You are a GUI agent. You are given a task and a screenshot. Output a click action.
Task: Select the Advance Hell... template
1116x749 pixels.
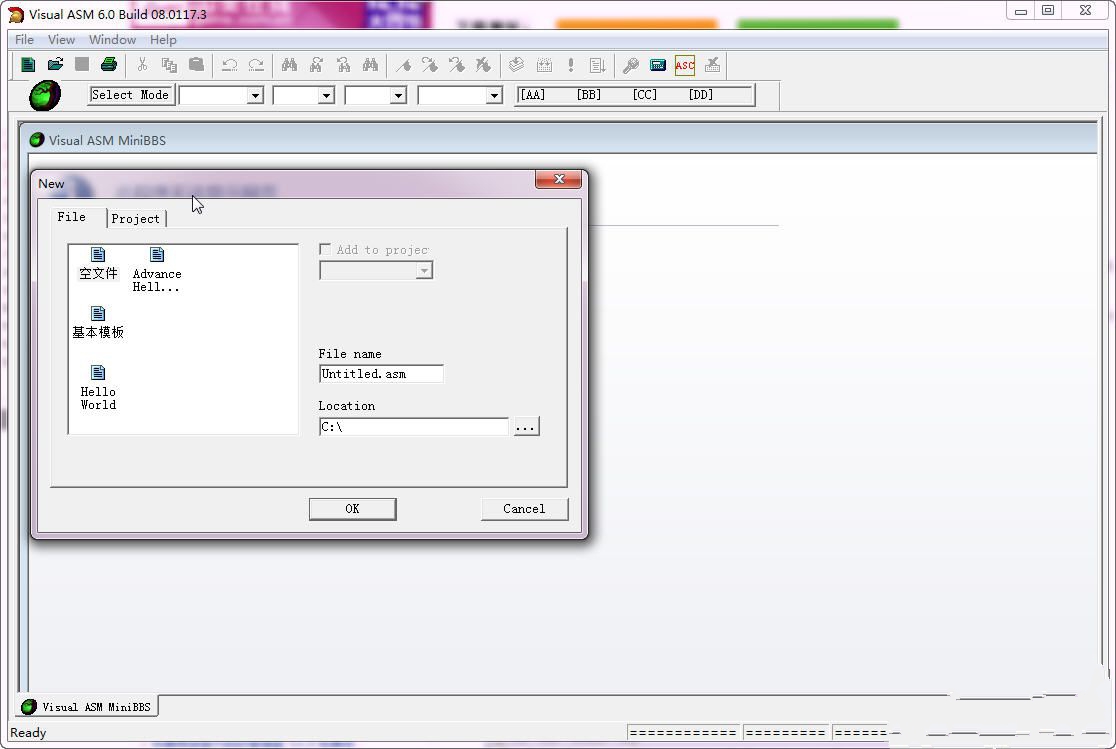click(x=157, y=270)
